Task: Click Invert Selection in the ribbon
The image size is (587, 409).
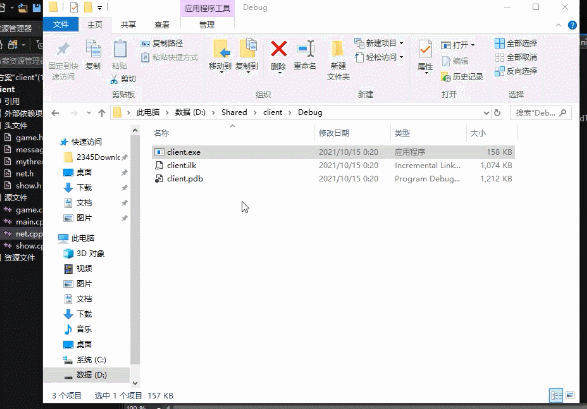Action: (x=516, y=71)
